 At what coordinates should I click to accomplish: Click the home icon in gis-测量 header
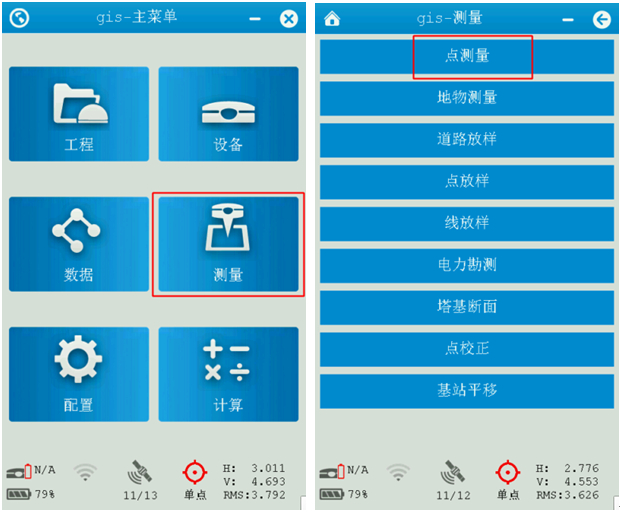(x=332, y=18)
